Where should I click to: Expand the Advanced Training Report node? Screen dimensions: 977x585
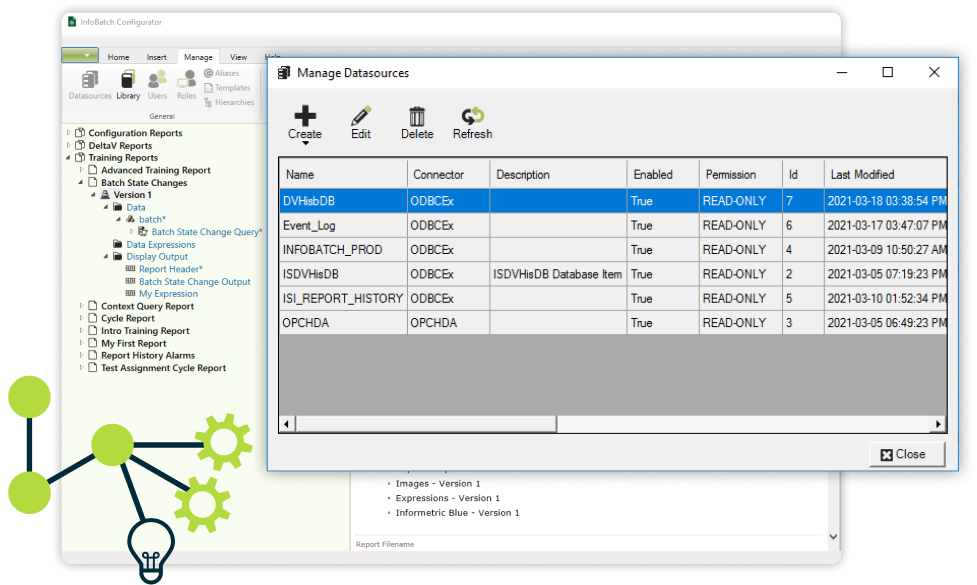coord(81,170)
